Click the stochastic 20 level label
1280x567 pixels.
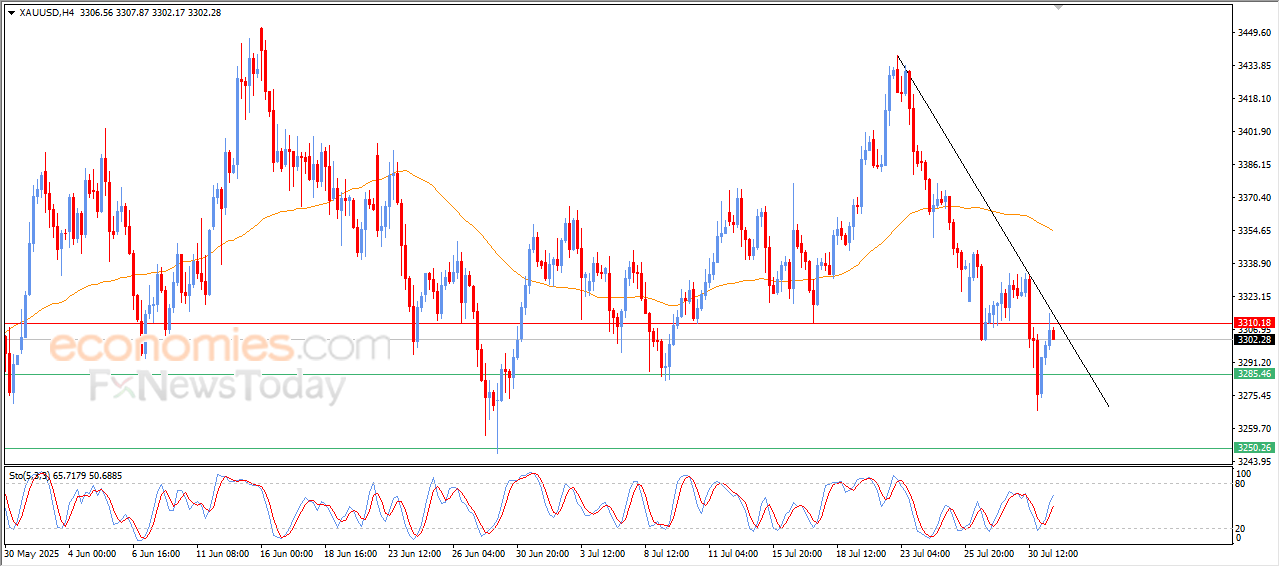point(1242,527)
